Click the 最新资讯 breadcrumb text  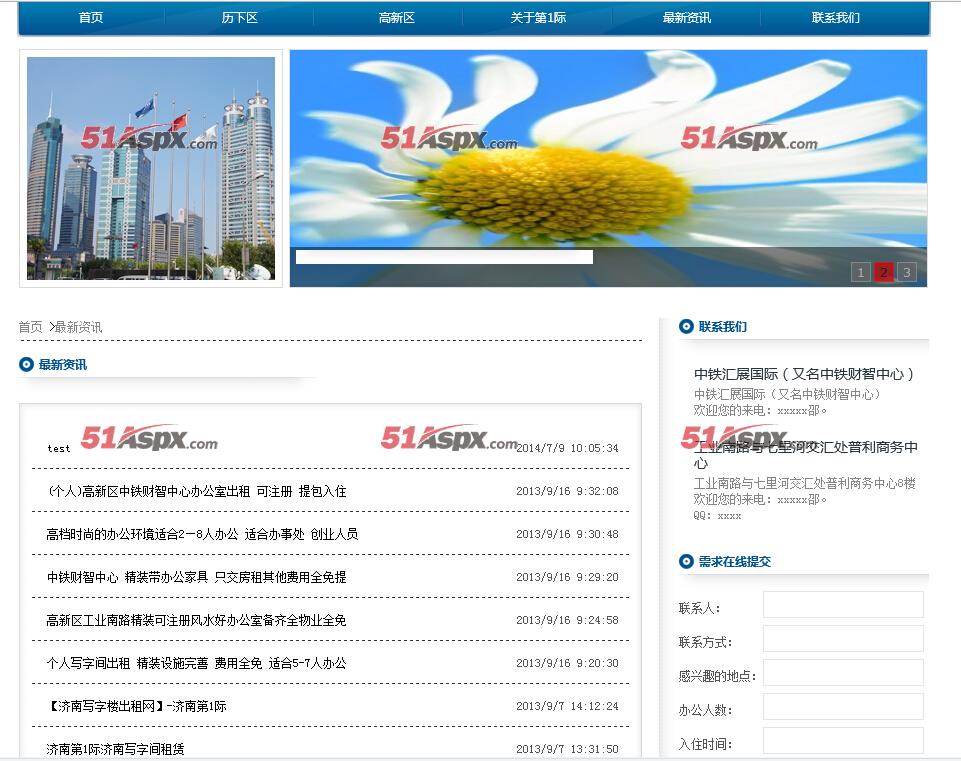pyautogui.click(x=78, y=327)
